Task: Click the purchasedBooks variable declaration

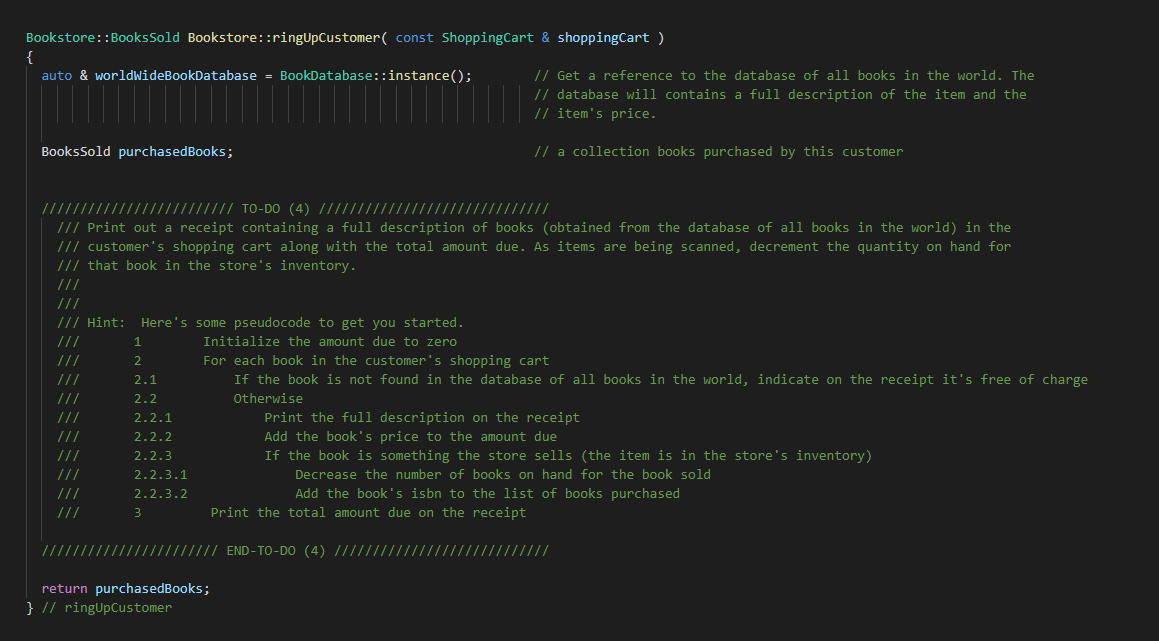Action: [x=172, y=152]
